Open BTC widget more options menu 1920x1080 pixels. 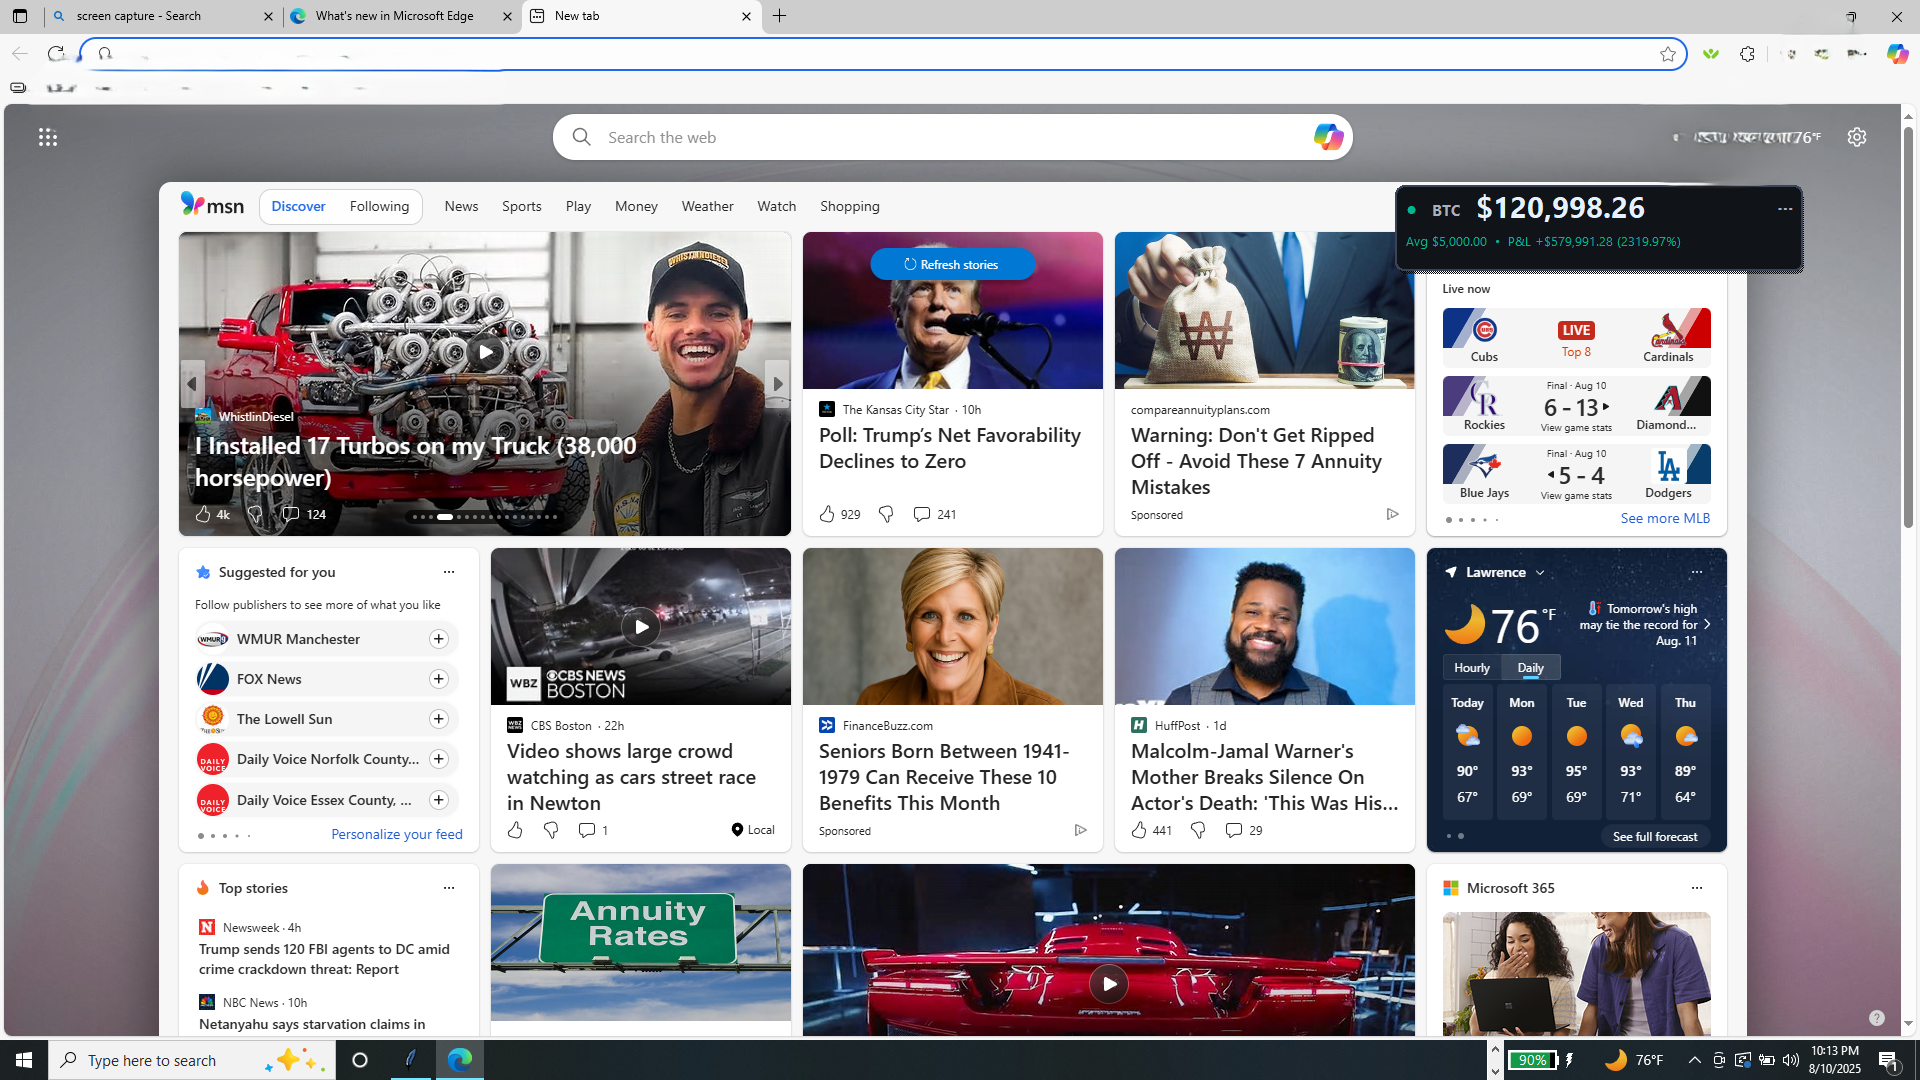click(1784, 208)
